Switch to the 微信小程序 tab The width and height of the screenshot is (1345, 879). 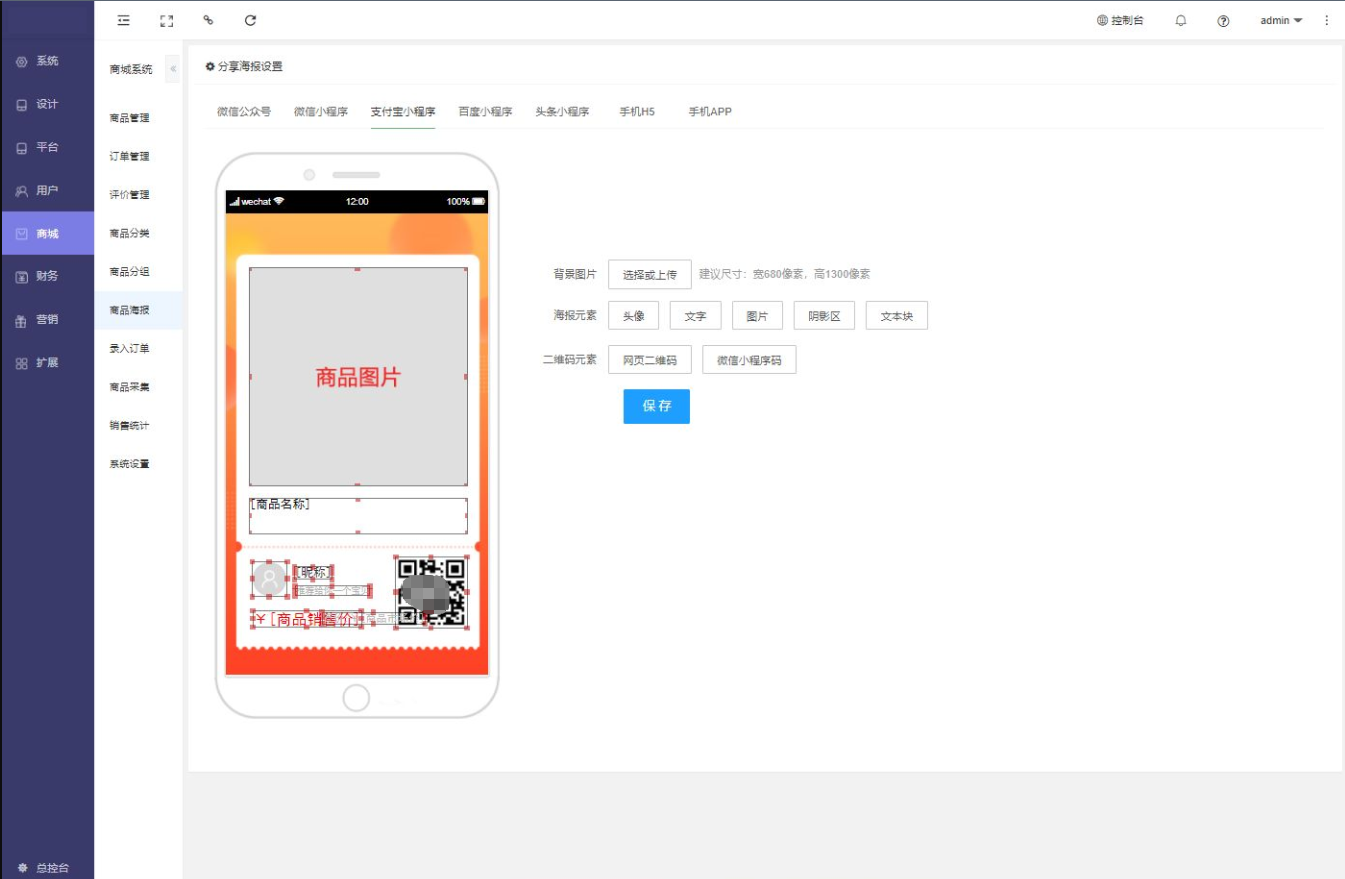pyautogui.click(x=321, y=111)
